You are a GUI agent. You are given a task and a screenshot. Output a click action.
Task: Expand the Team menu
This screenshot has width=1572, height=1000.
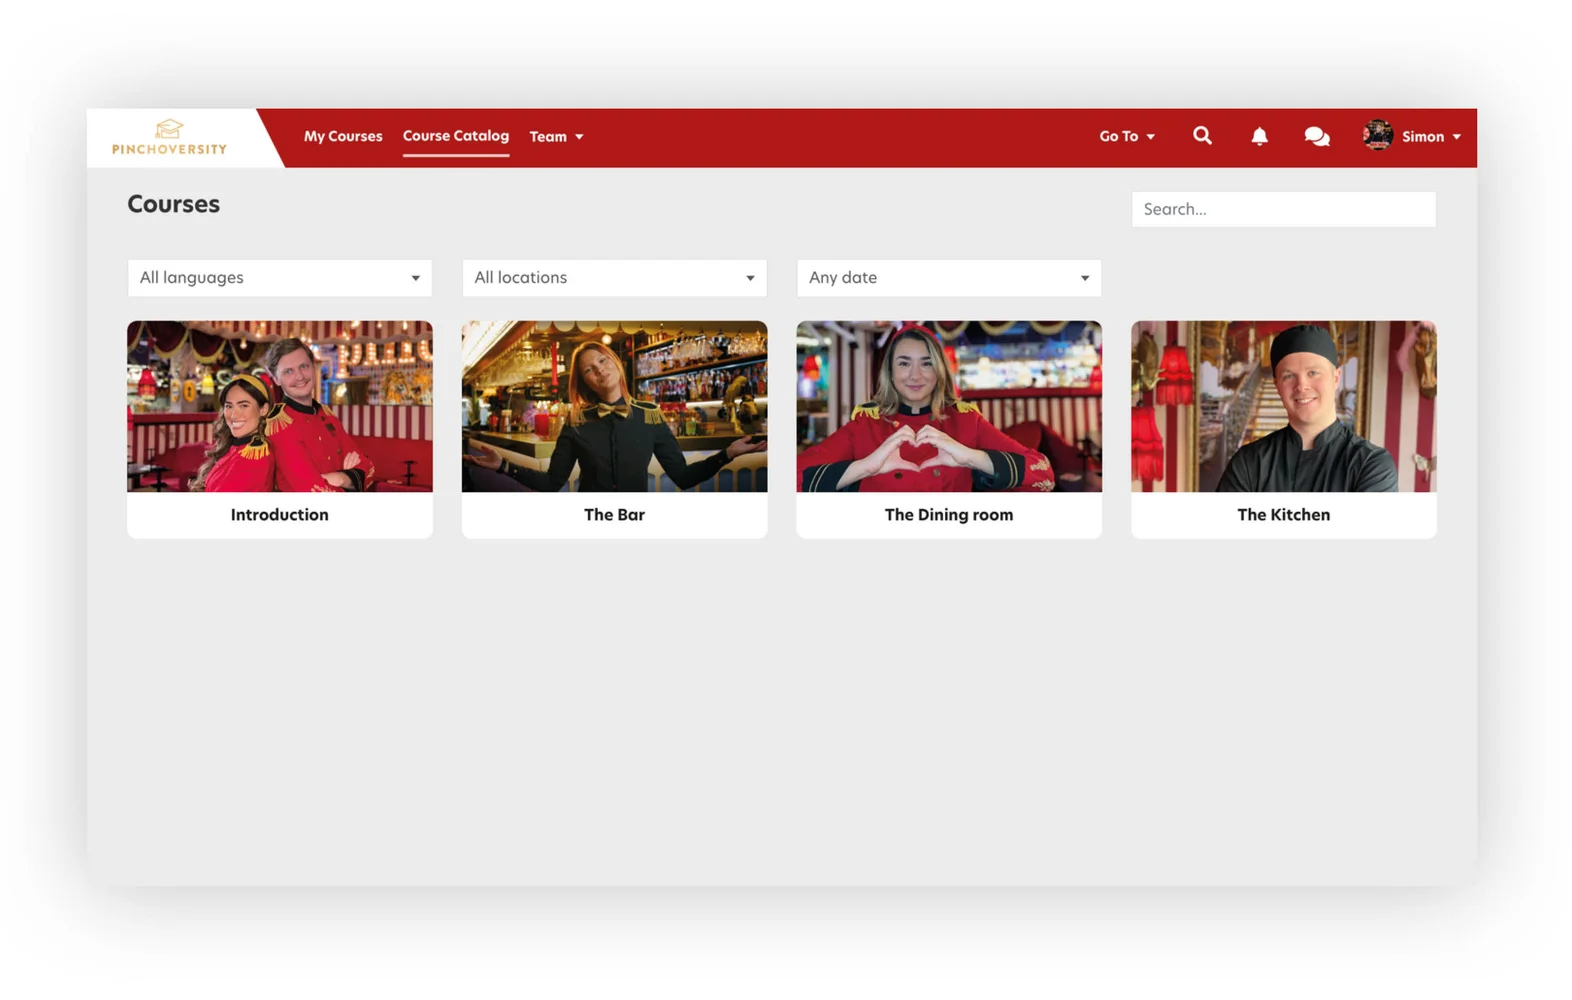(556, 137)
